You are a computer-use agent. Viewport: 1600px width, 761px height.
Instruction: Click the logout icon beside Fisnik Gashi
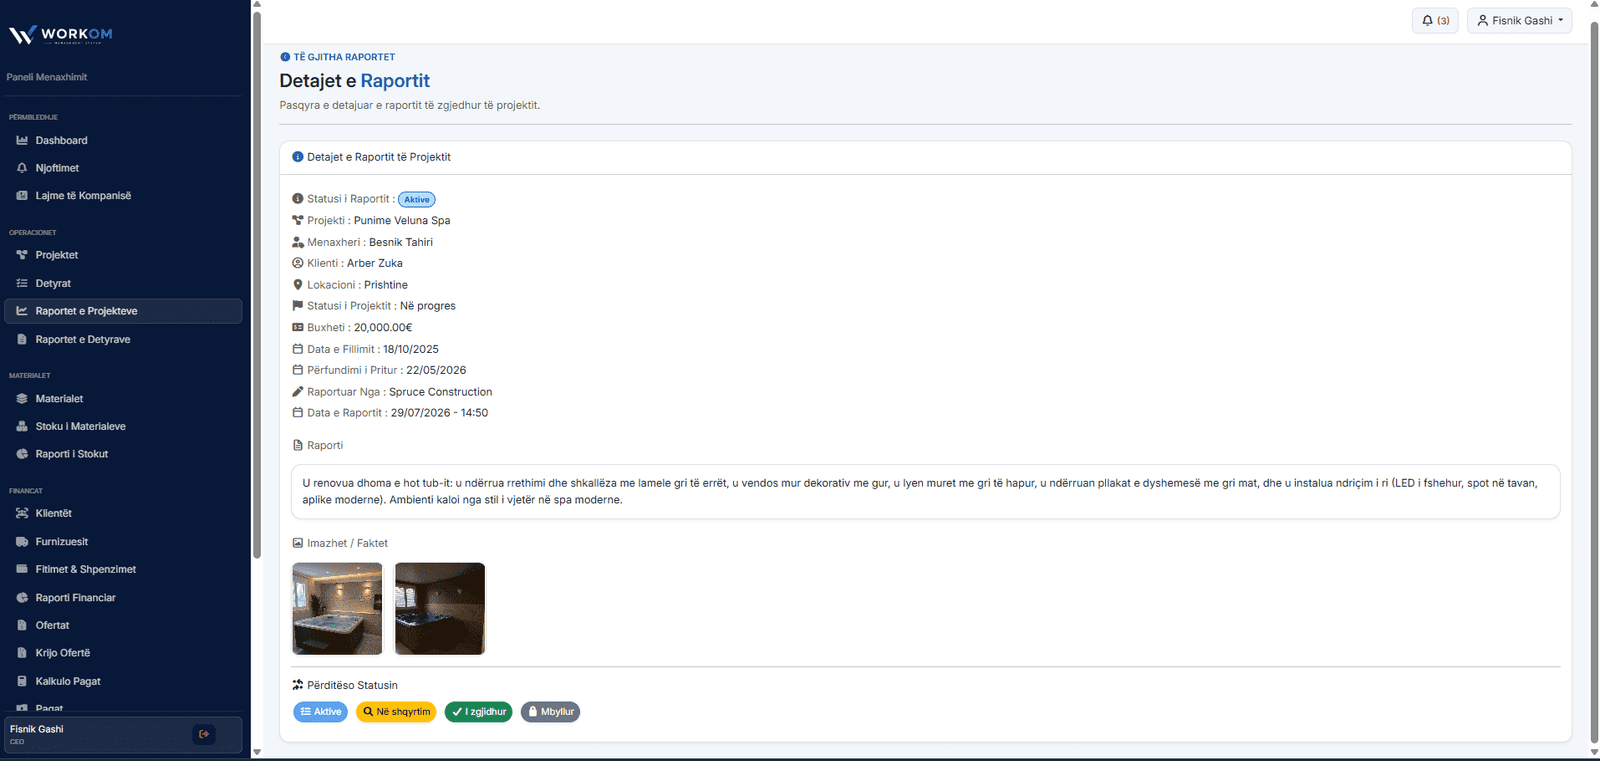pyautogui.click(x=204, y=734)
